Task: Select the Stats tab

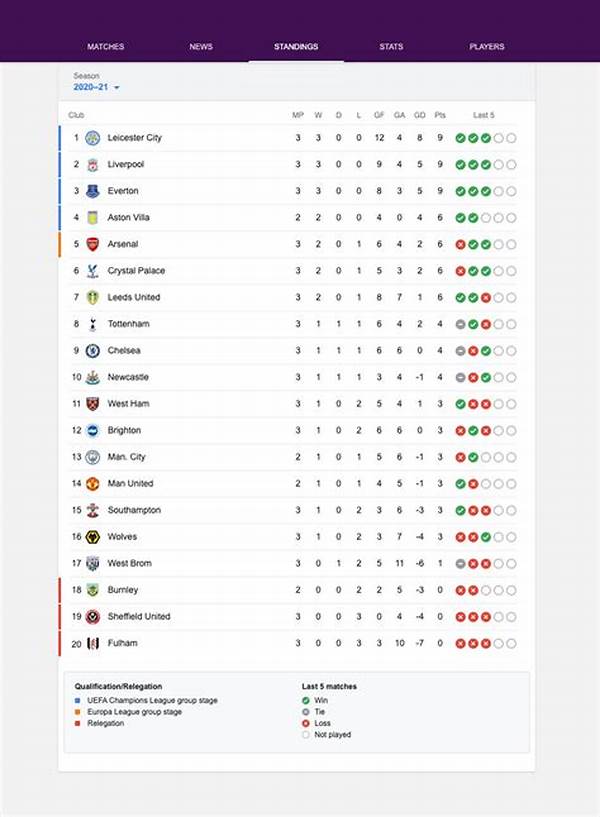Action: 391,47
